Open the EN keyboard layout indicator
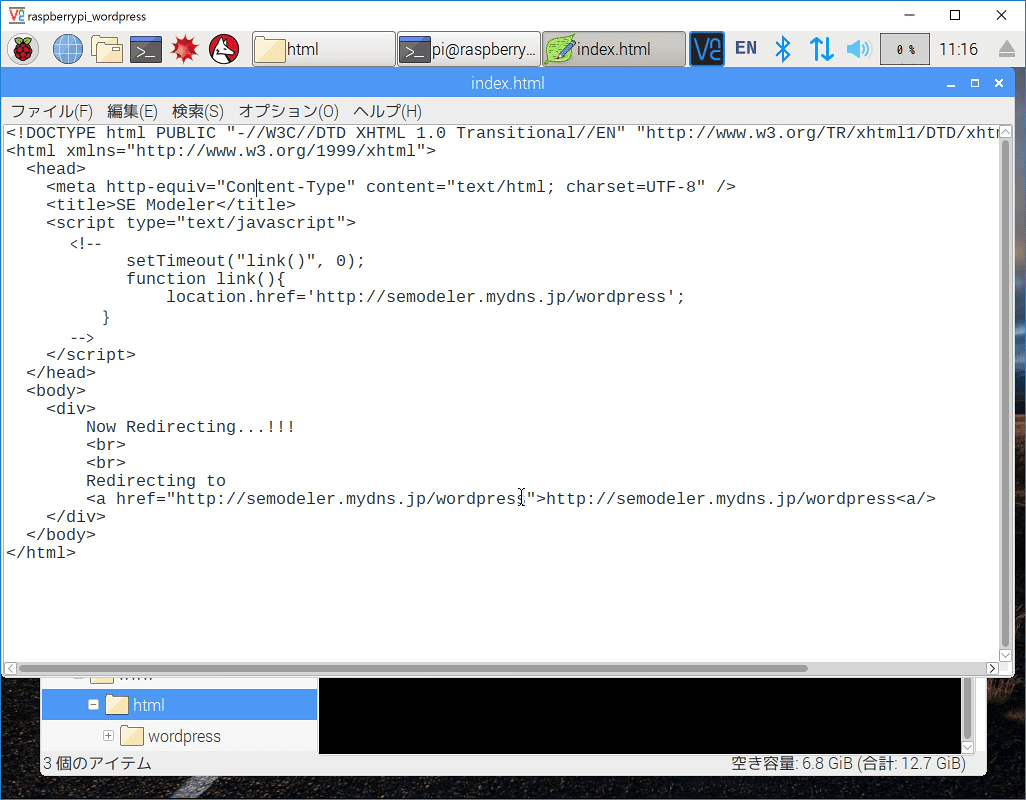The height and width of the screenshot is (800, 1026). pyautogui.click(x=745, y=48)
